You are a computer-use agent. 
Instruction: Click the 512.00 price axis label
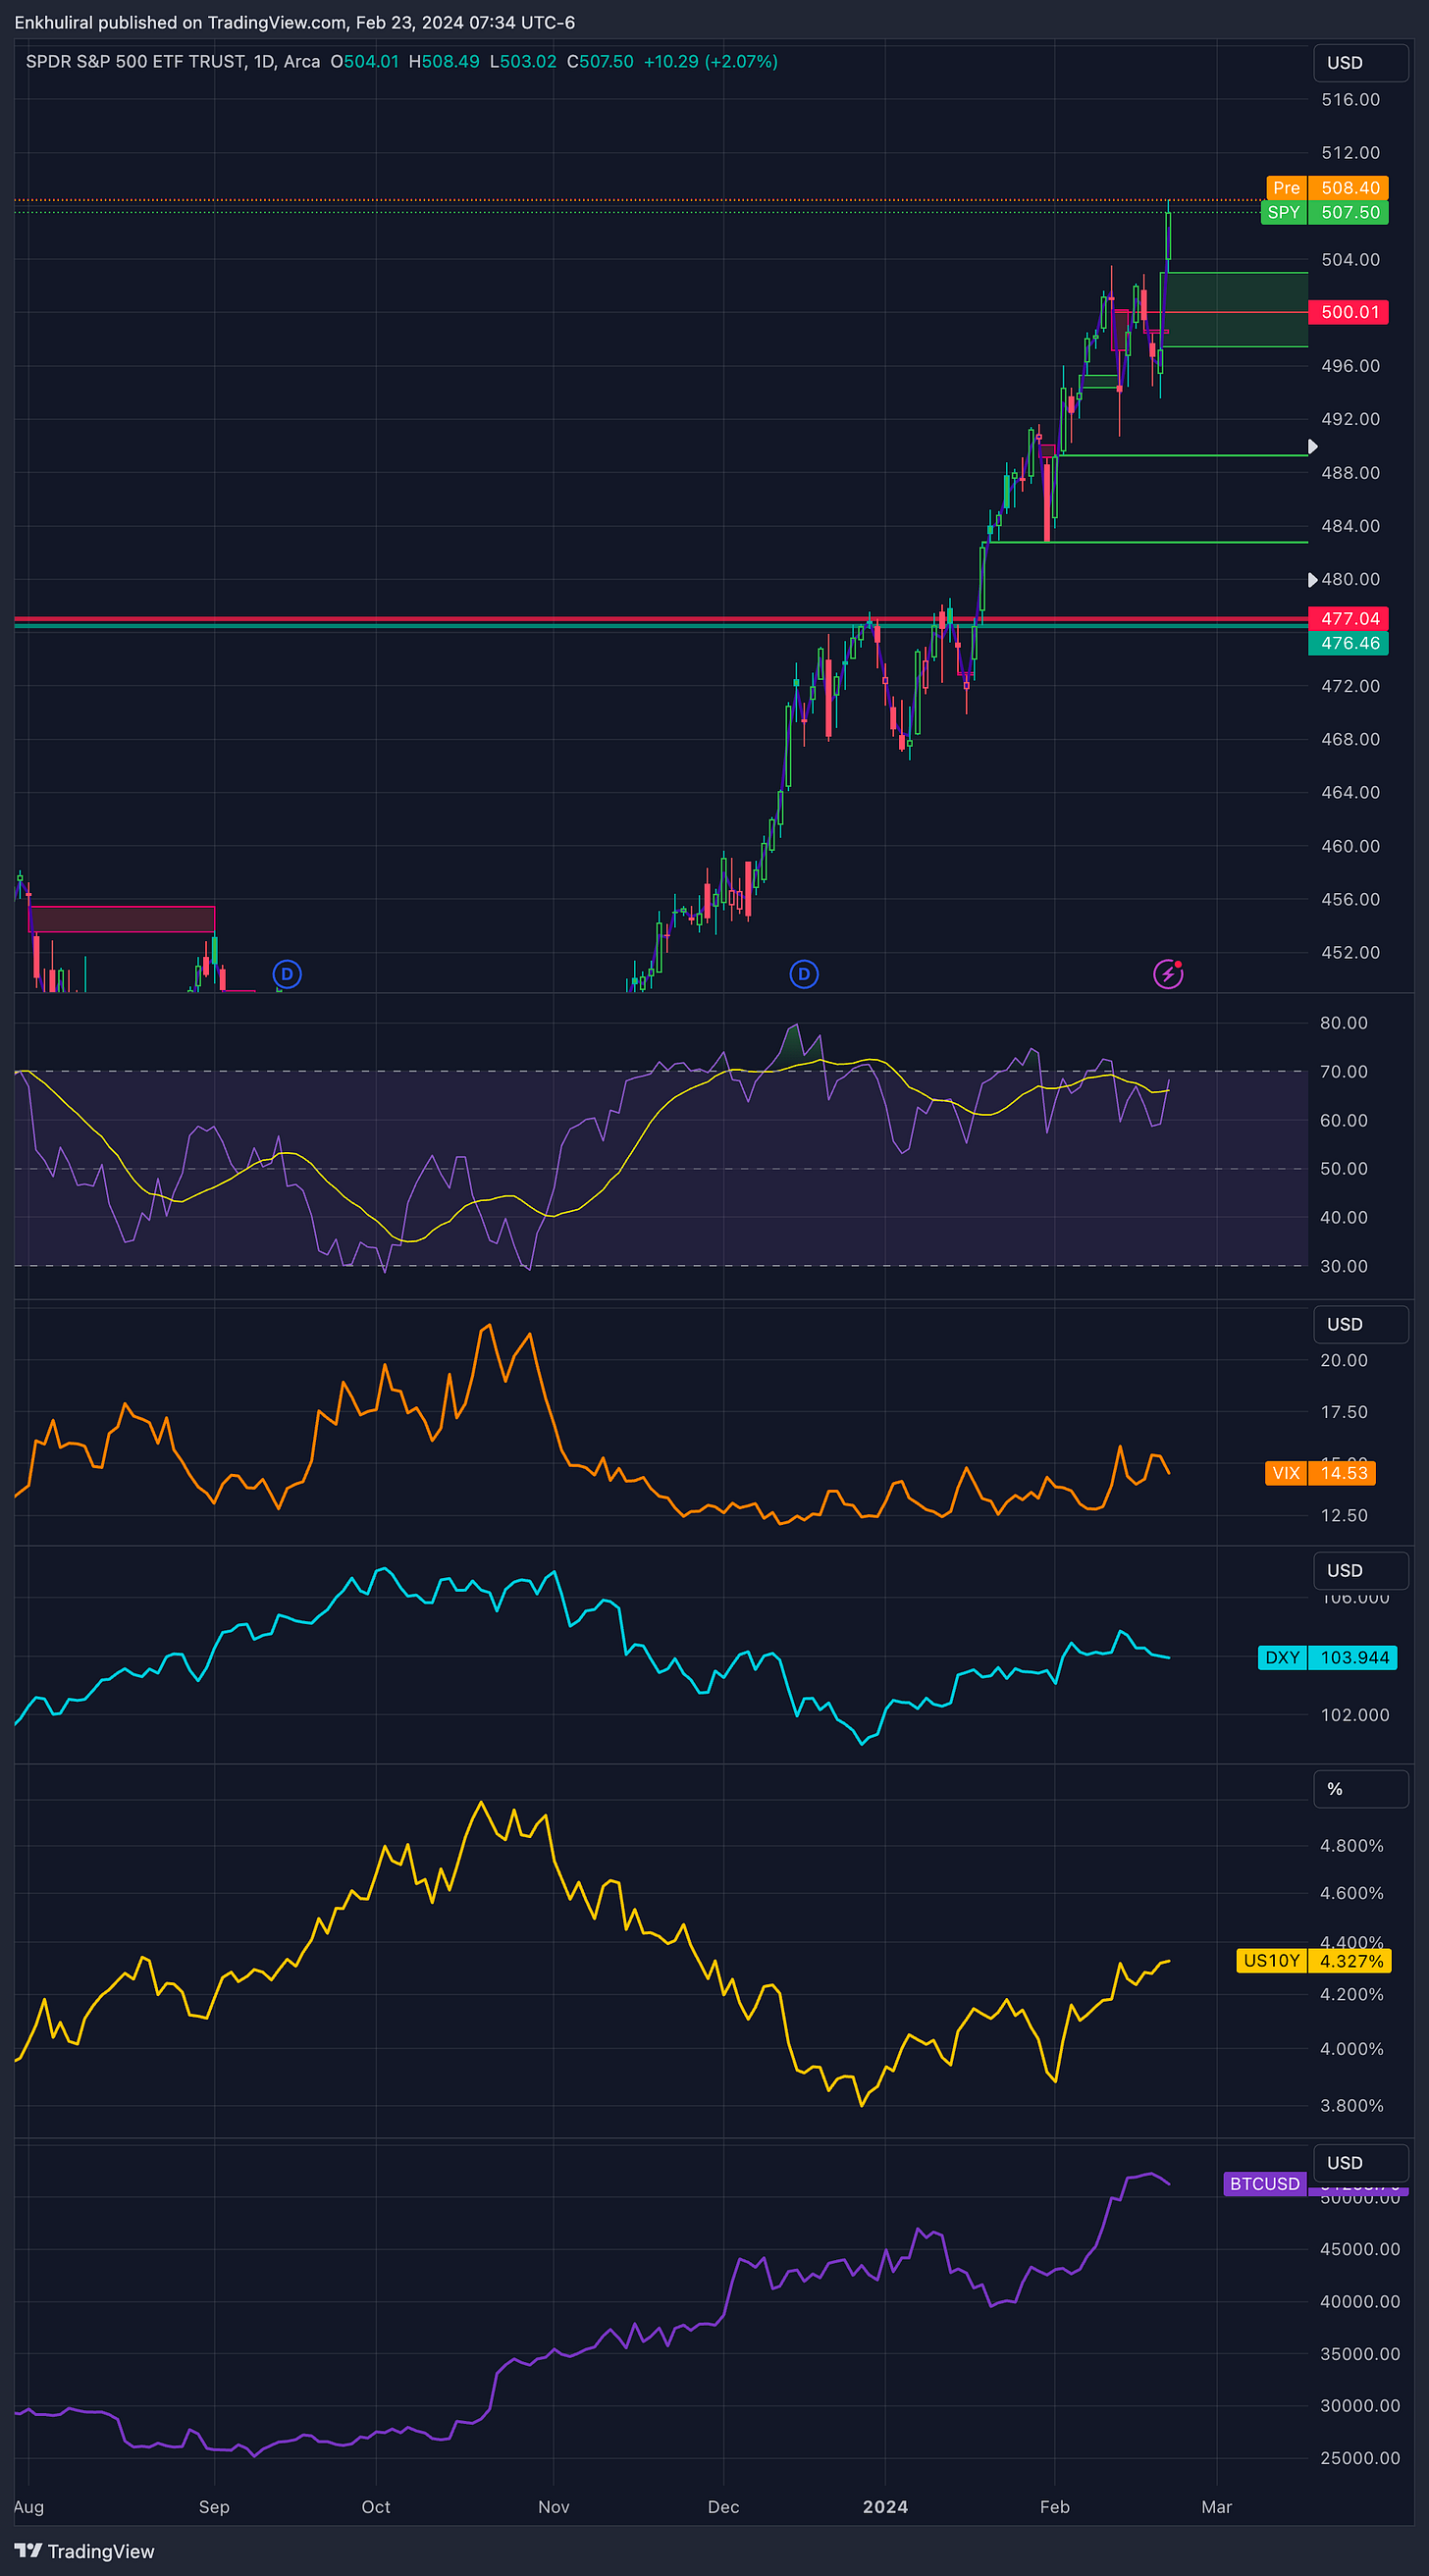coord(1350,153)
